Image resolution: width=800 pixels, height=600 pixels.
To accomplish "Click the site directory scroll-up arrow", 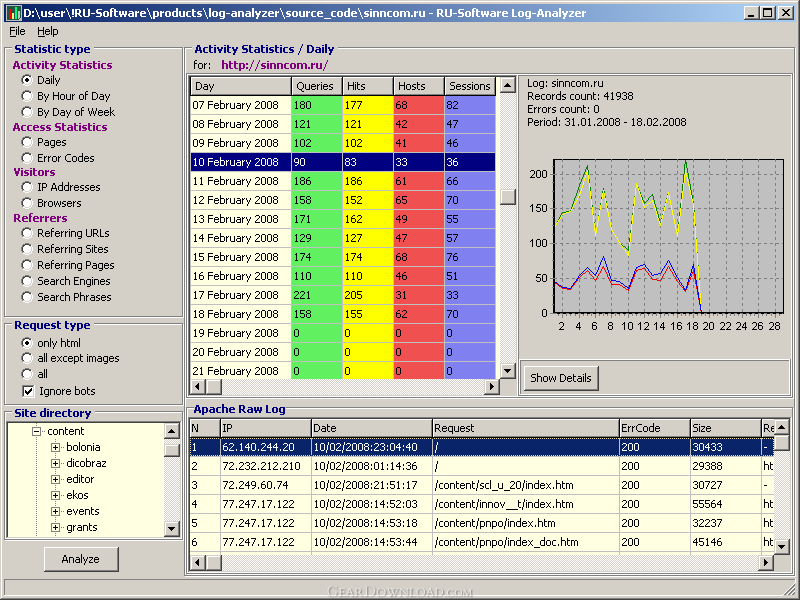I will pyautogui.click(x=172, y=430).
